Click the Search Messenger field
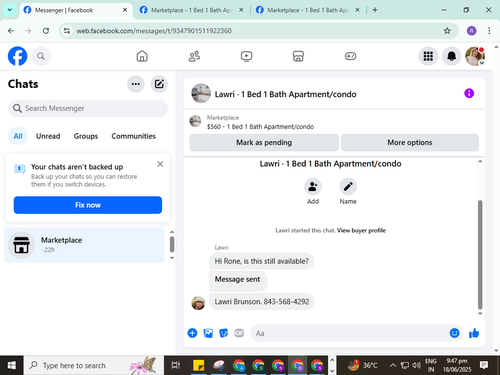 (x=88, y=108)
